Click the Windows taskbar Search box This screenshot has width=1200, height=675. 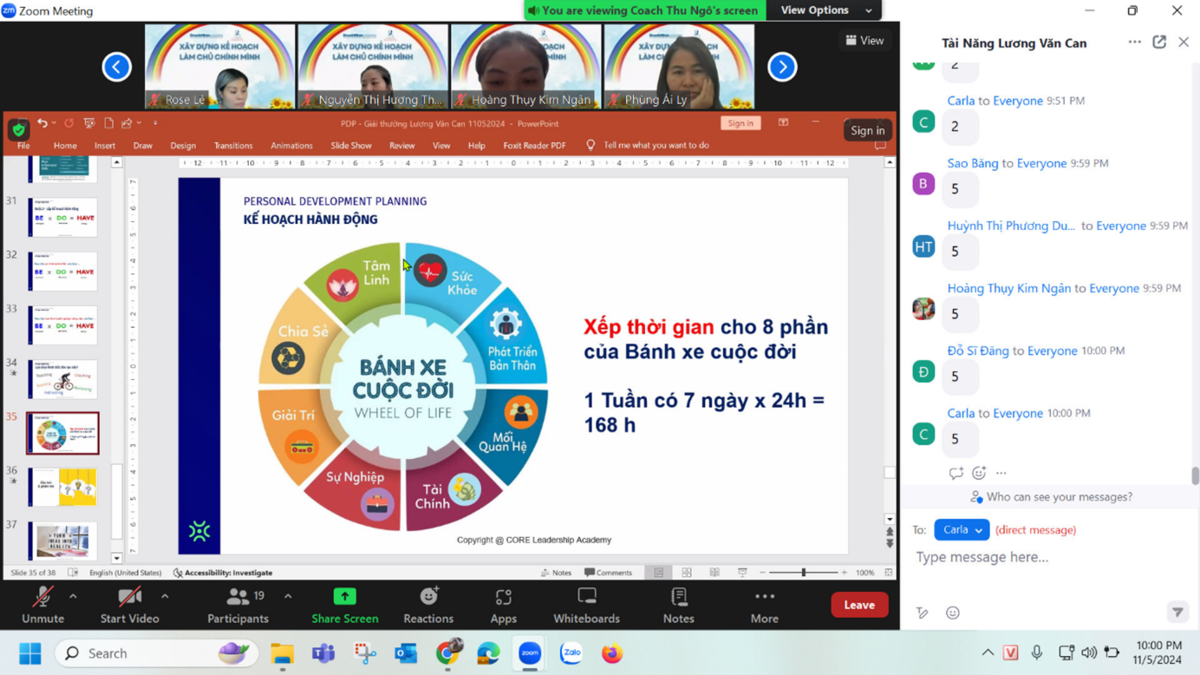pyautogui.click(x=156, y=653)
